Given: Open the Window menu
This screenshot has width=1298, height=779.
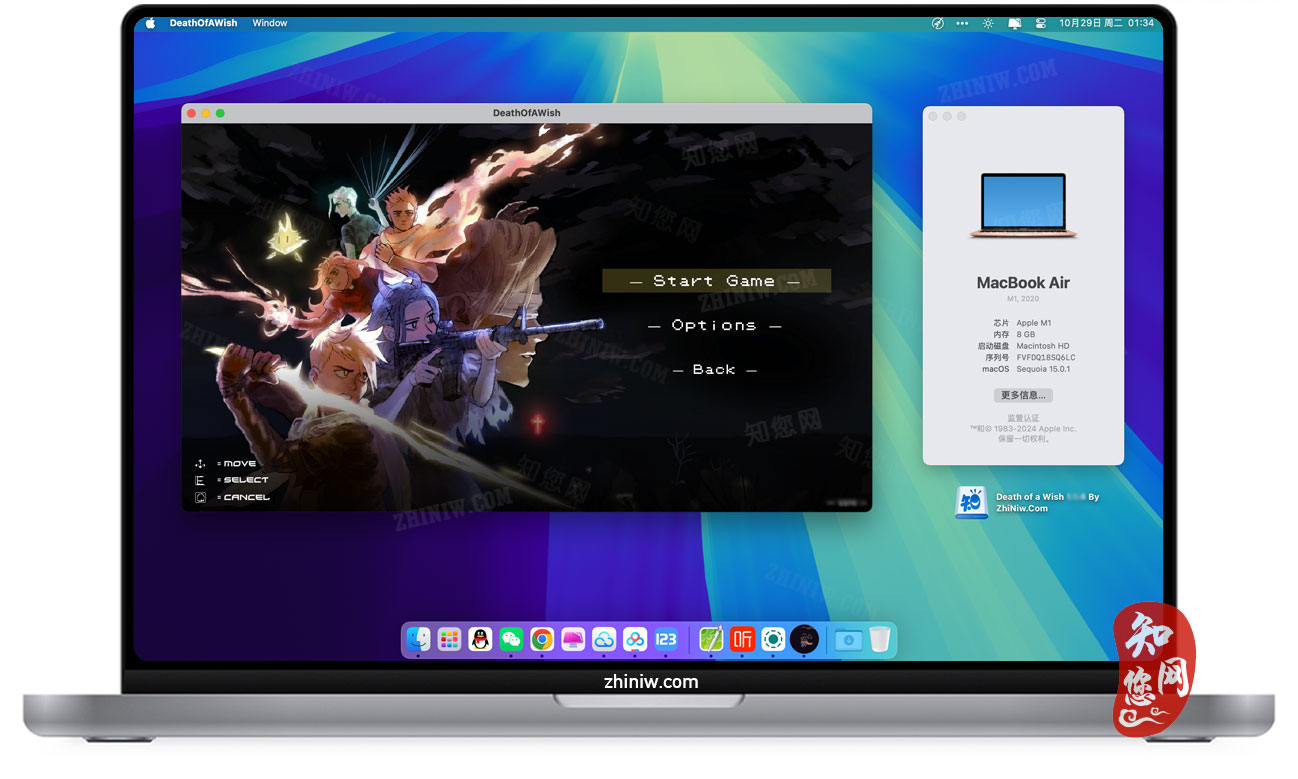Looking at the screenshot, I should pos(270,23).
